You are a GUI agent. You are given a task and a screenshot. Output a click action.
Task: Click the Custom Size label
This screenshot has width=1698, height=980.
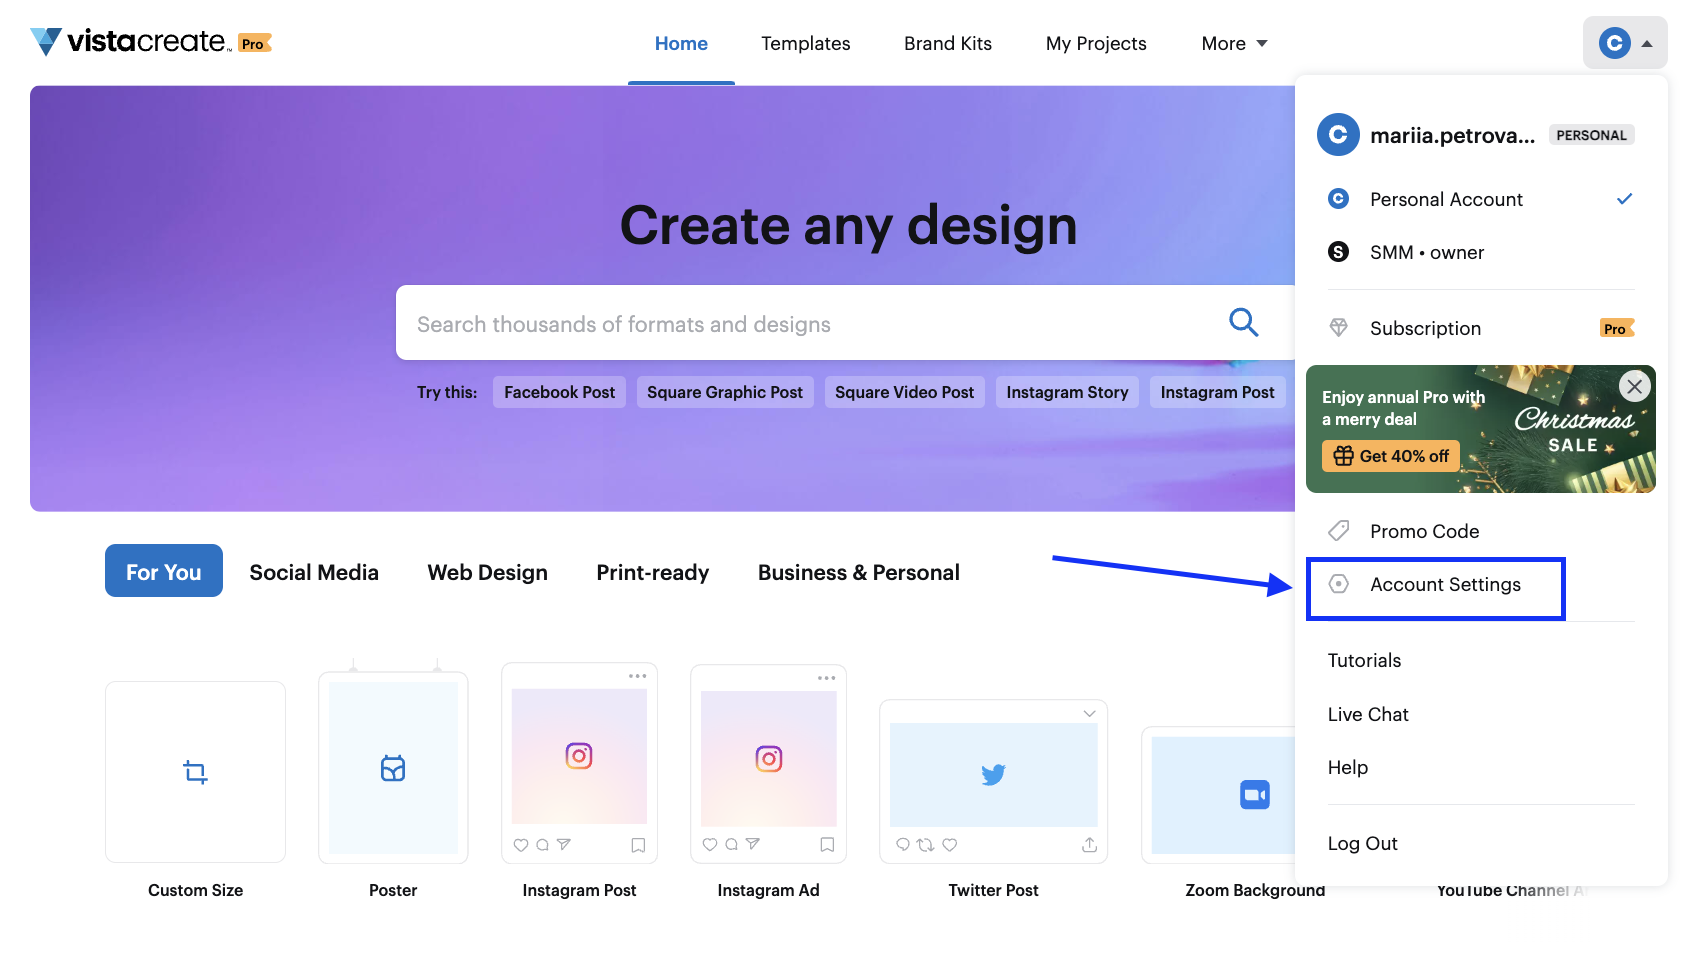point(196,890)
